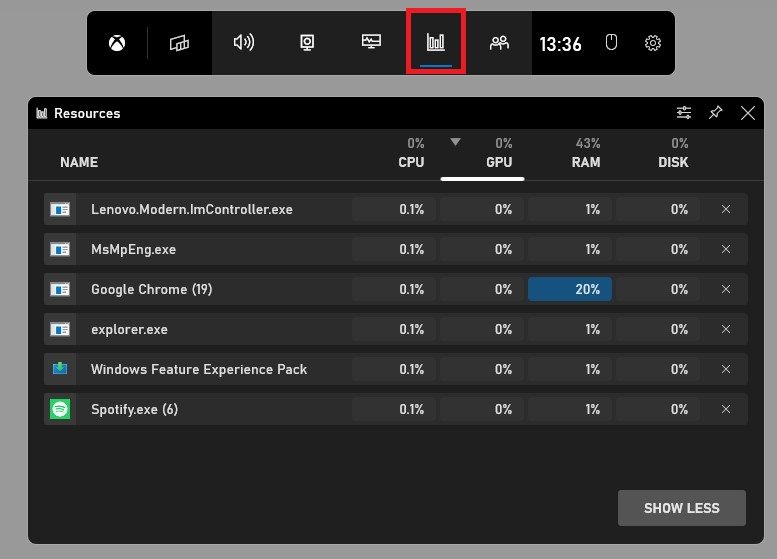Click the mouse click-through icon
The image size is (777, 559).
(x=611, y=42)
